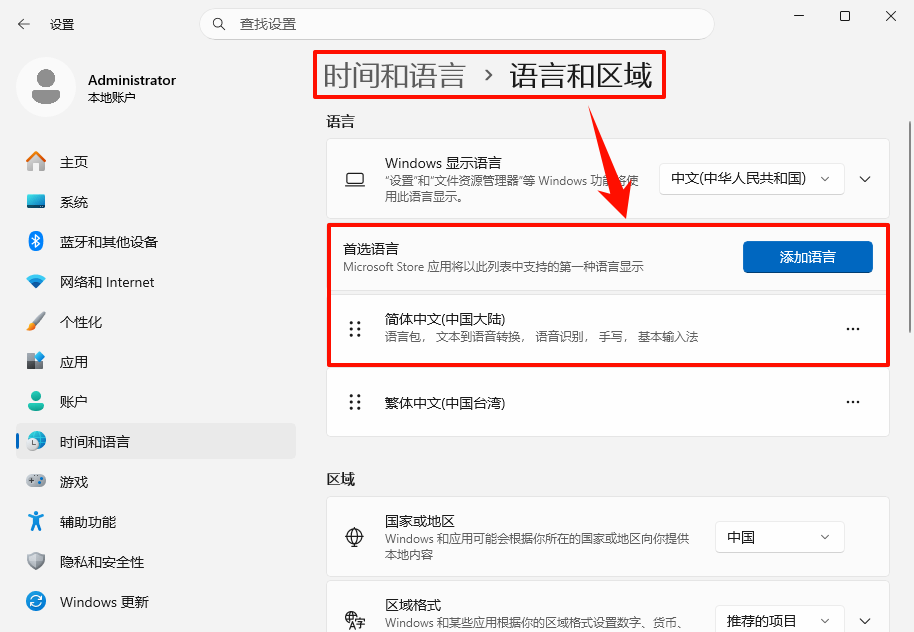This screenshot has width=914, height=632.
Task: Click the 区域格式 icon
Action: [x=354, y=620]
